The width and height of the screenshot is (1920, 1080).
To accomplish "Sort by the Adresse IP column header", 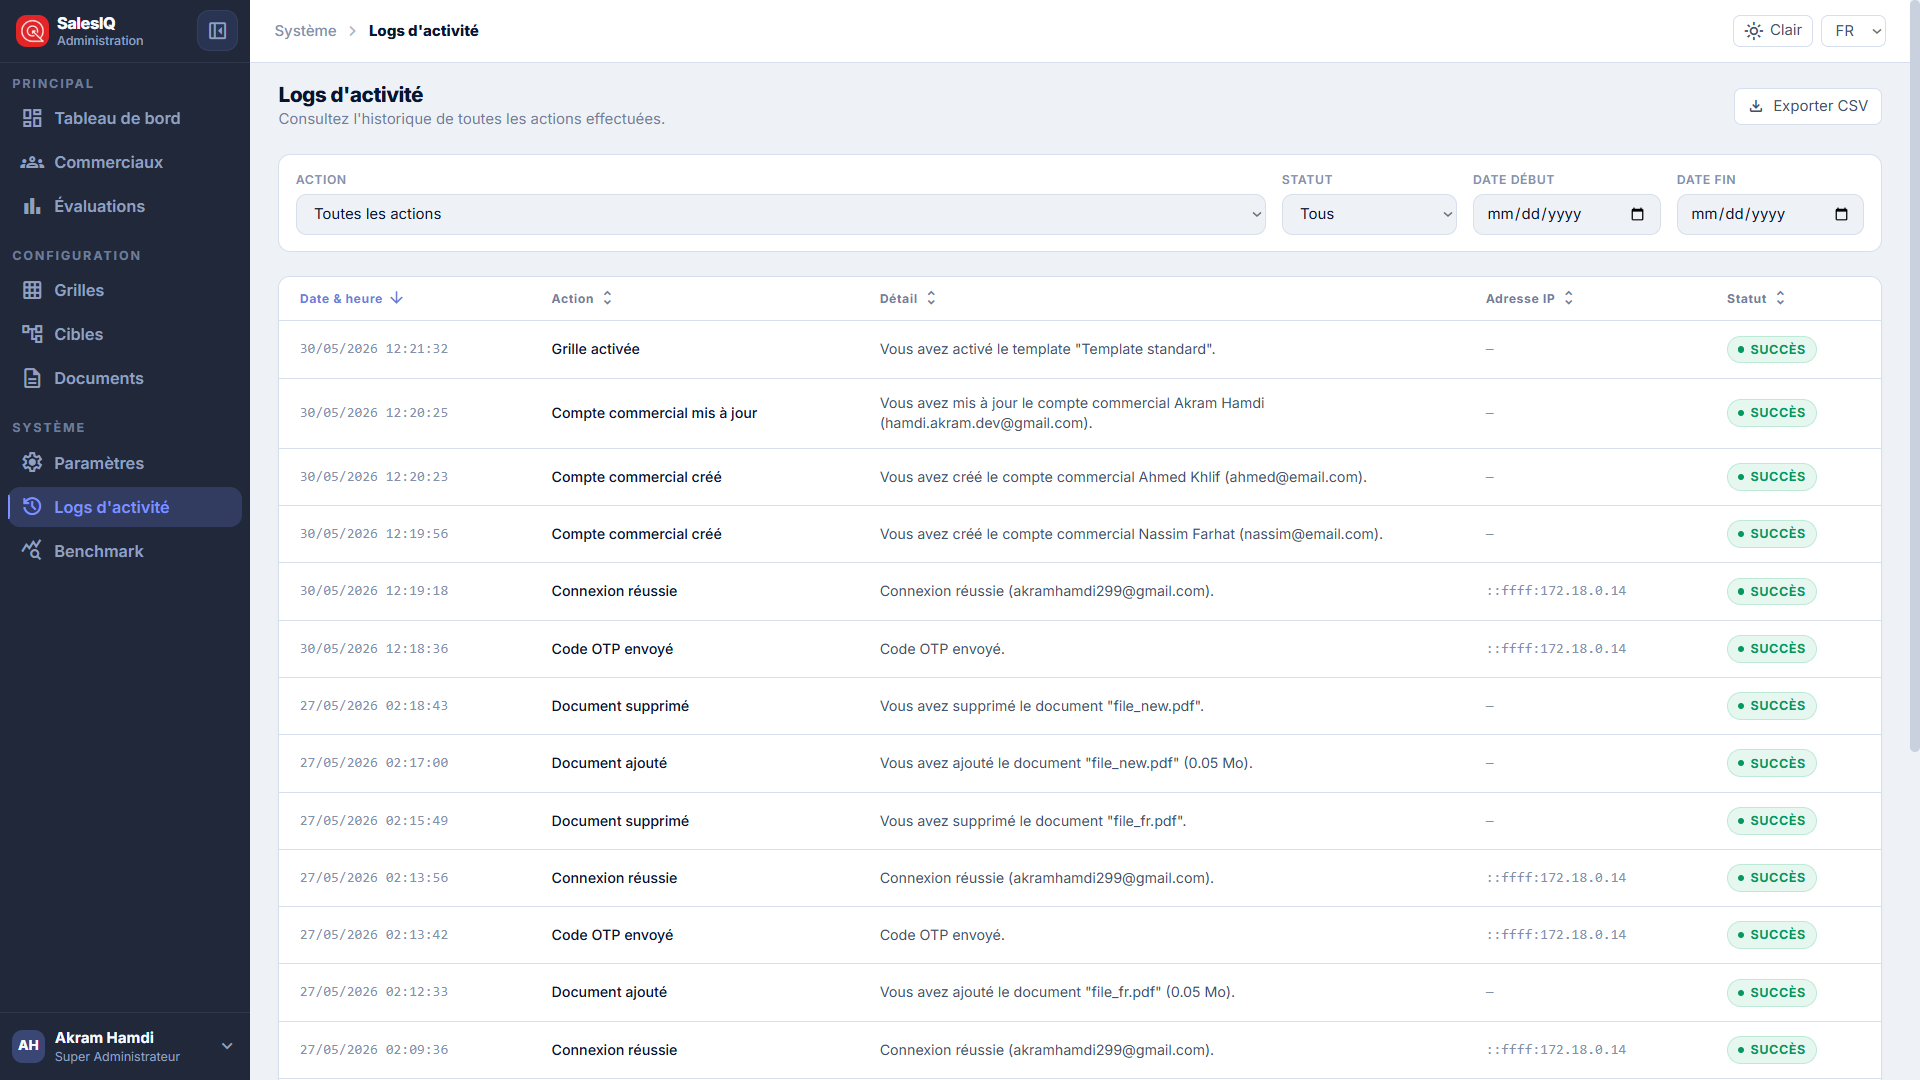I will click(1529, 298).
